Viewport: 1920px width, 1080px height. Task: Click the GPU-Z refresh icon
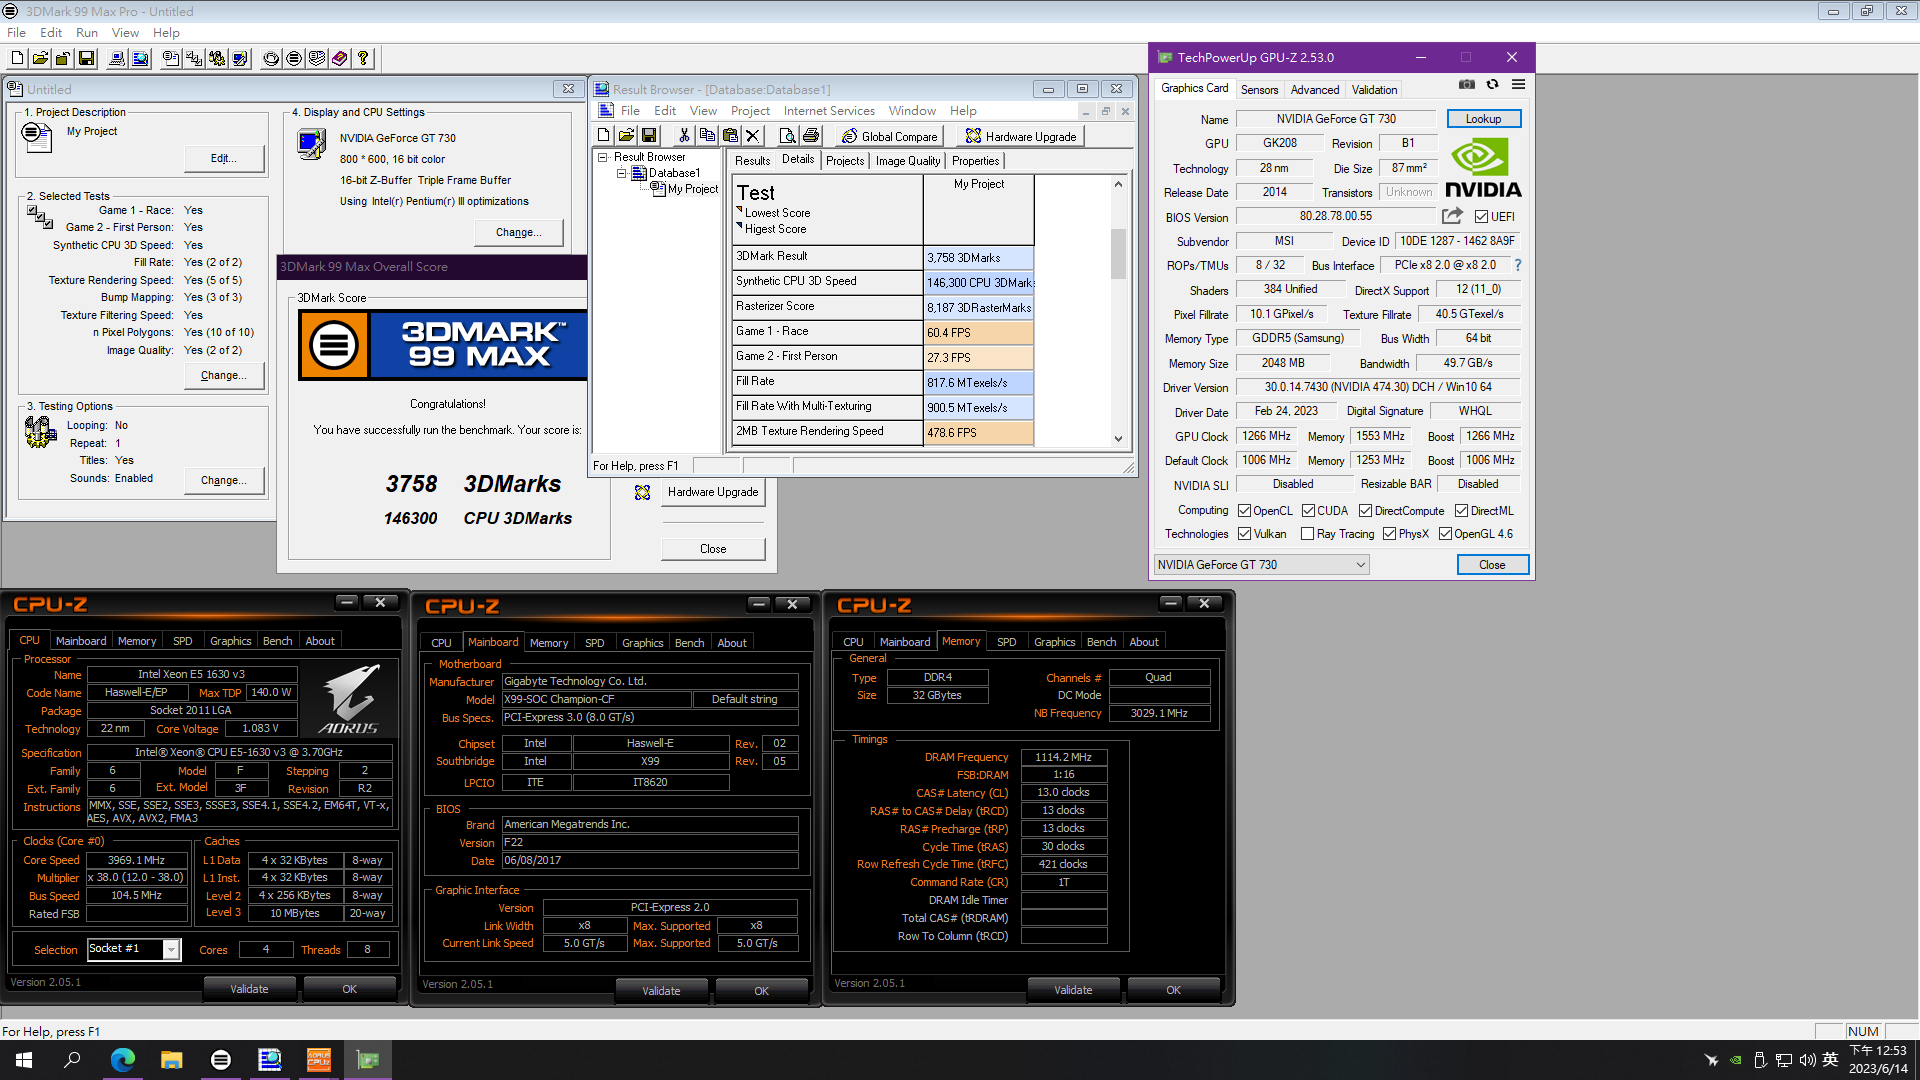(1492, 86)
